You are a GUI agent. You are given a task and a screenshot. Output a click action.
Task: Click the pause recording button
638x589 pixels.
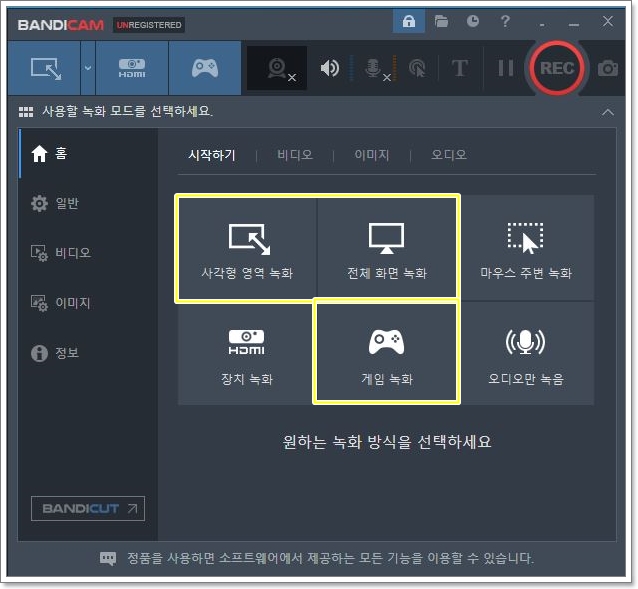pos(506,68)
